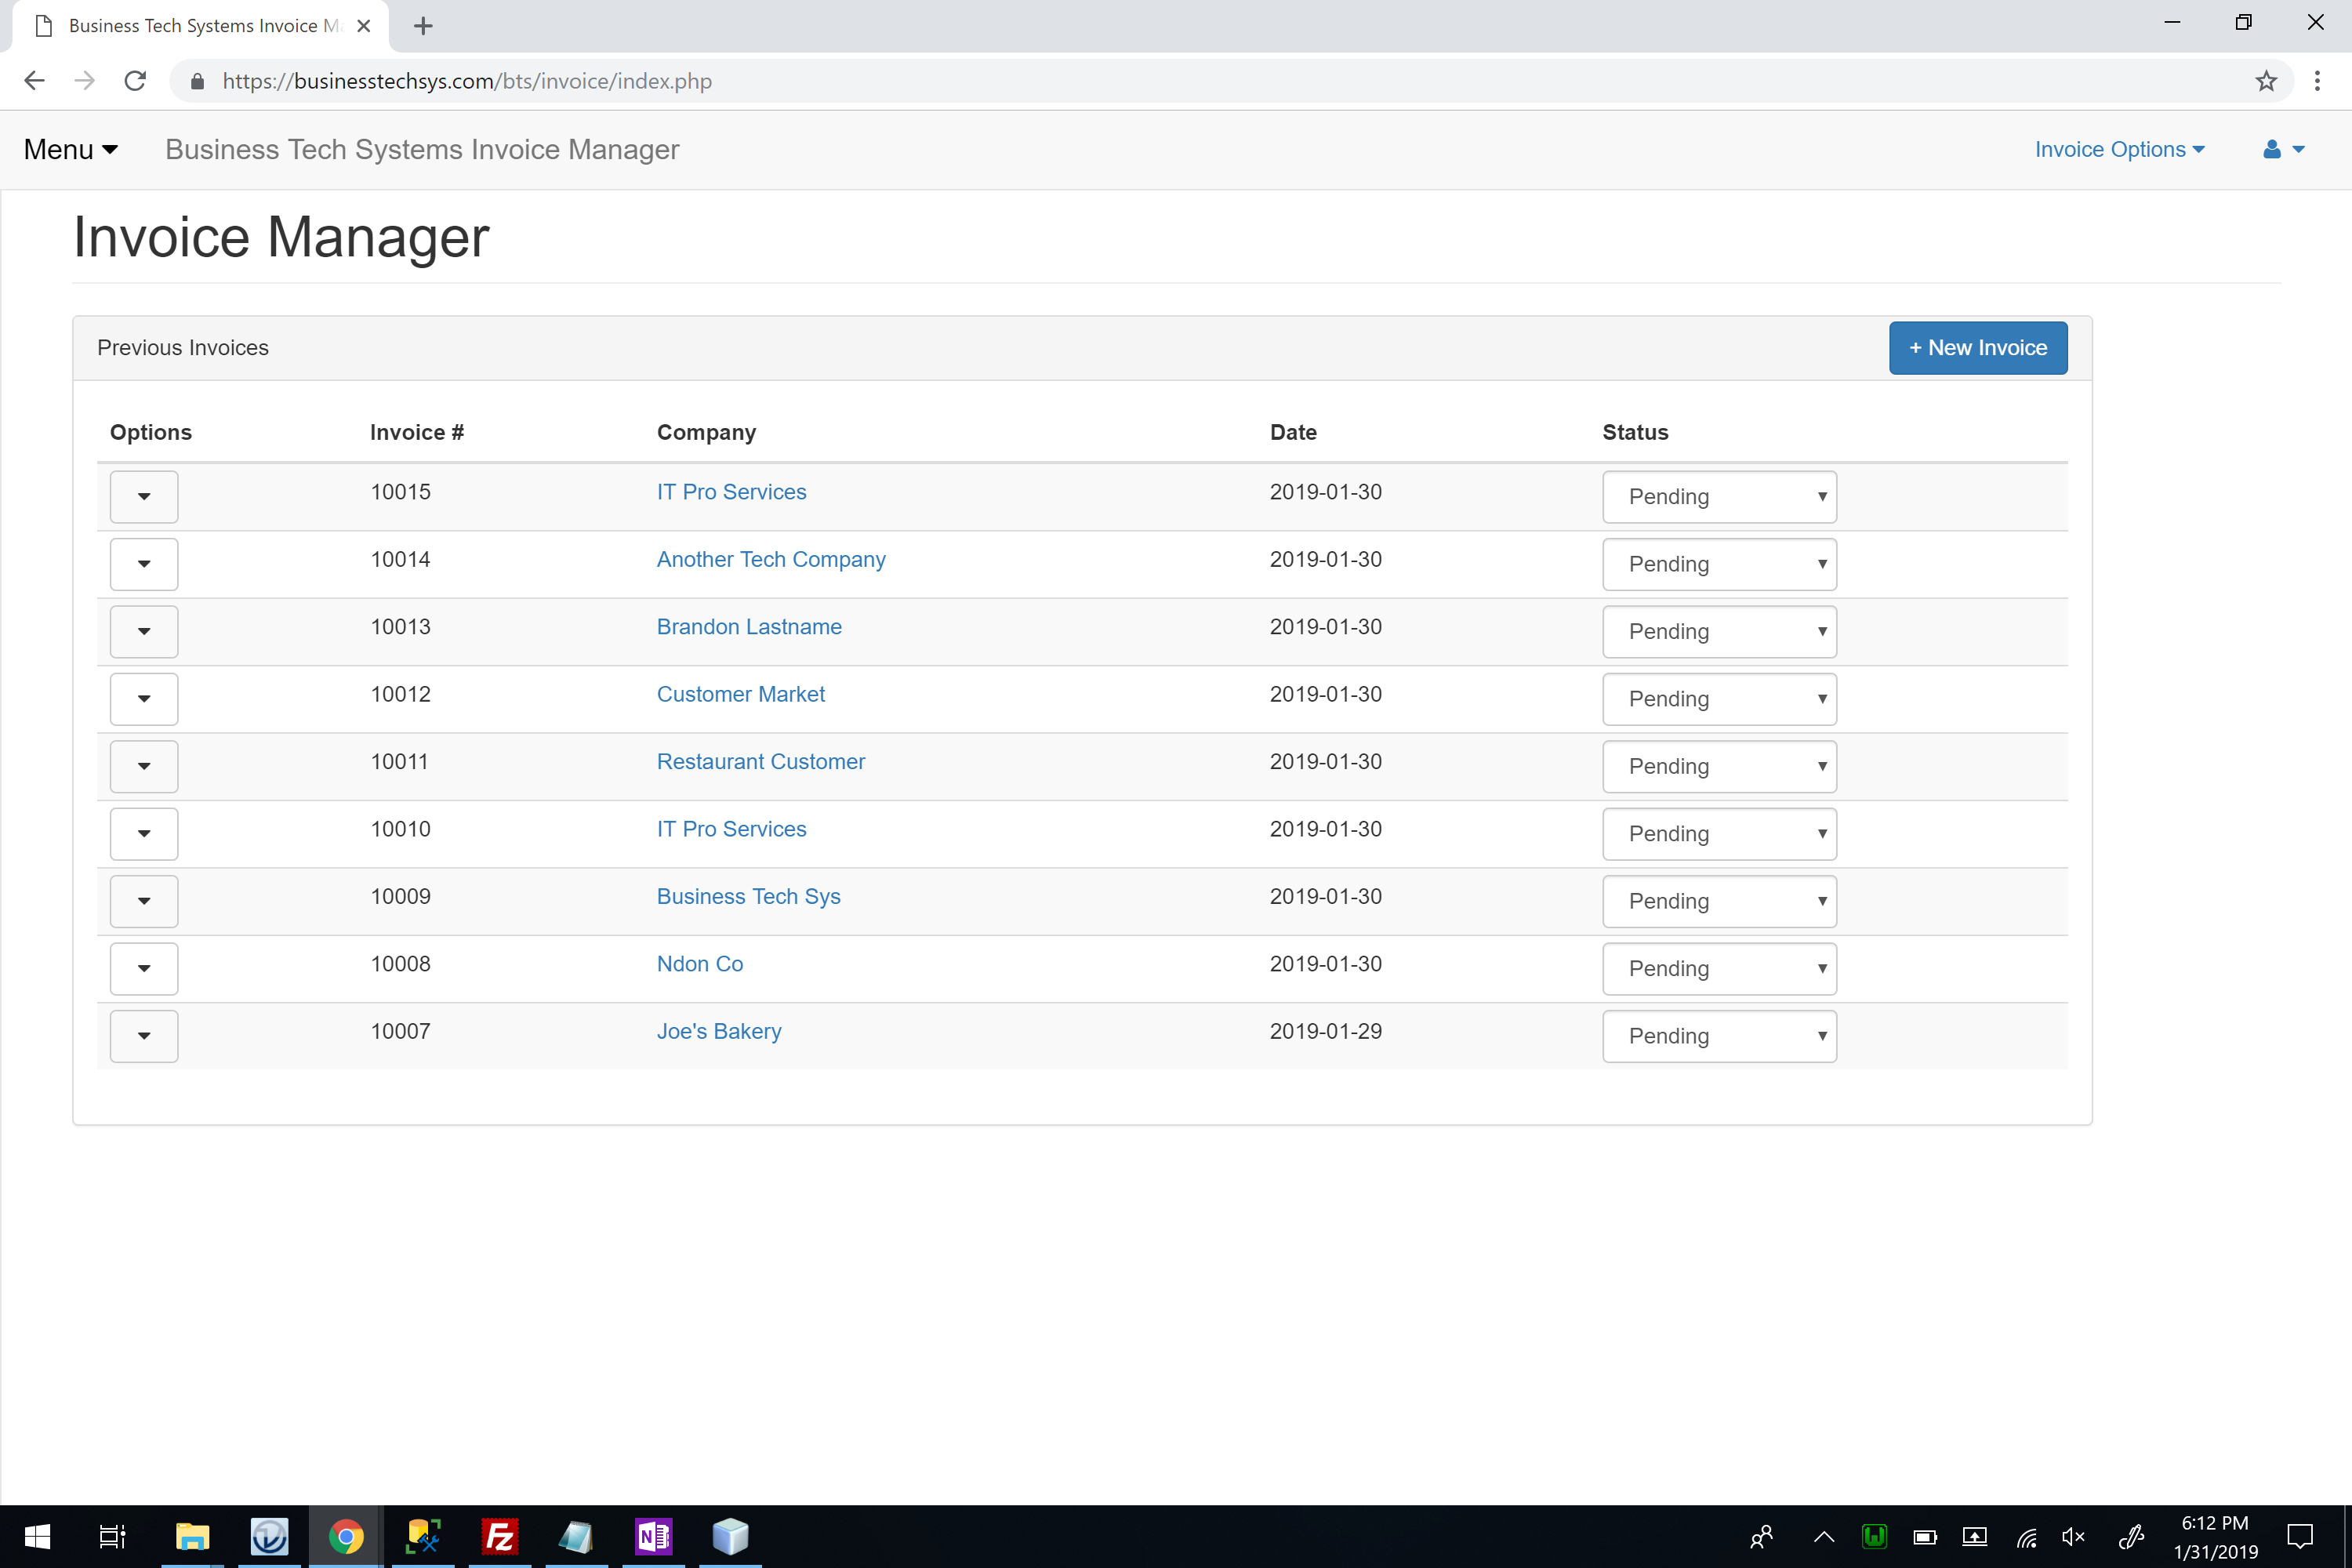This screenshot has width=2352, height=1568.
Task: Launch OneNote from the taskbar
Action: click(653, 1536)
